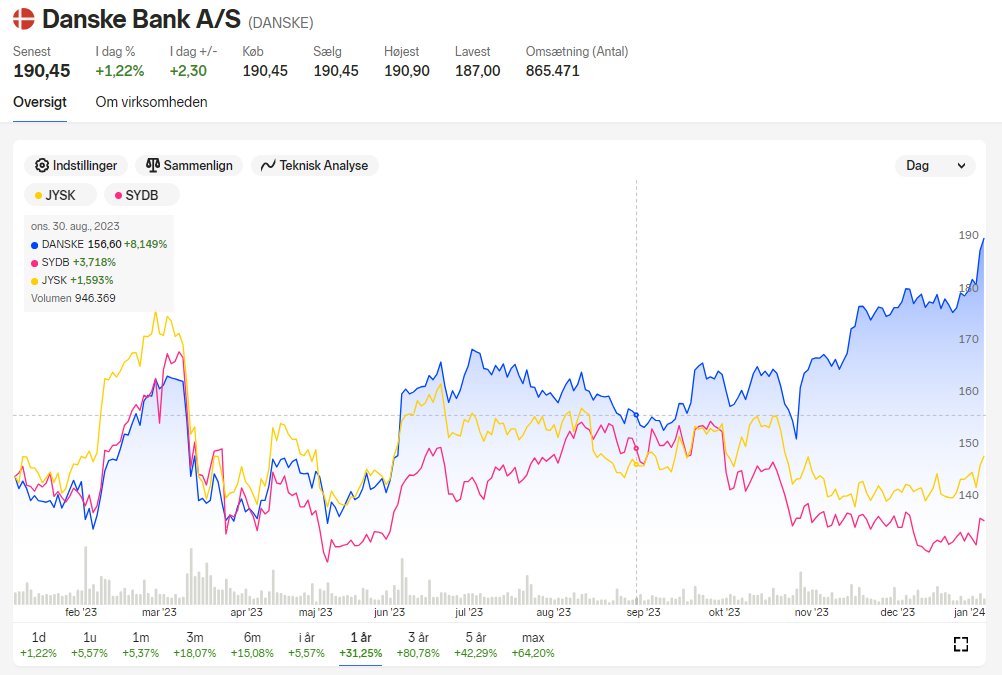Open Sammenlign compare tool

coord(189,166)
